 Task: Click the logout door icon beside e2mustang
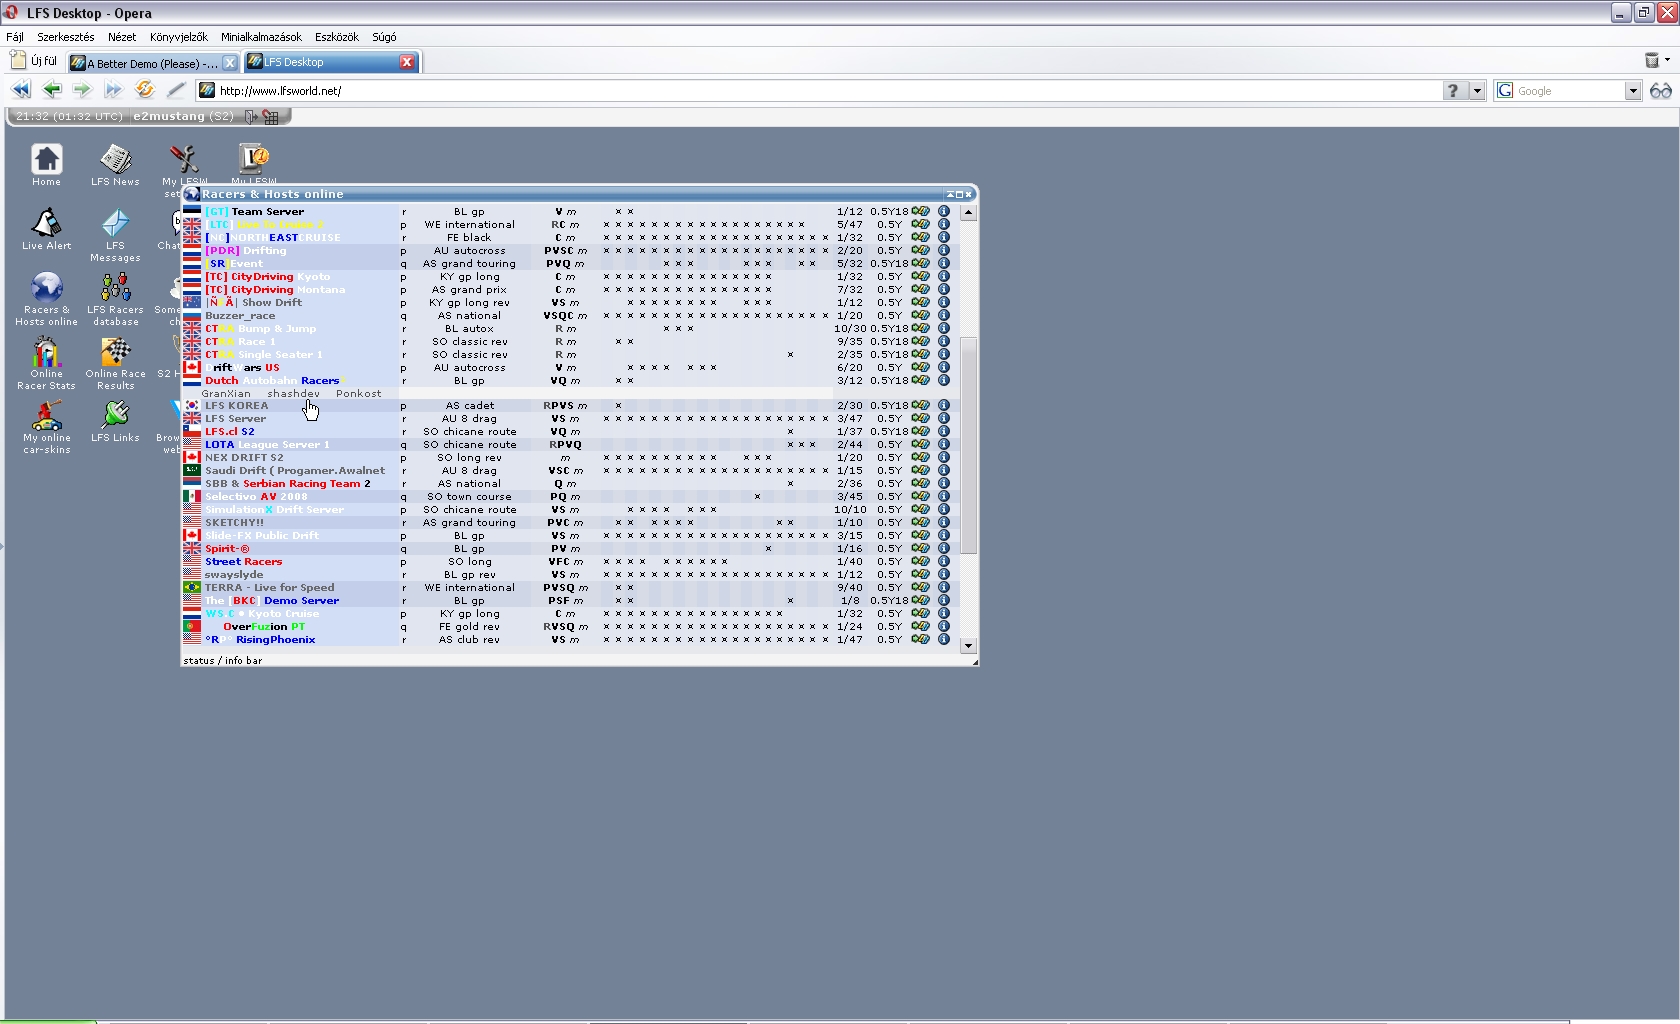[x=251, y=117]
